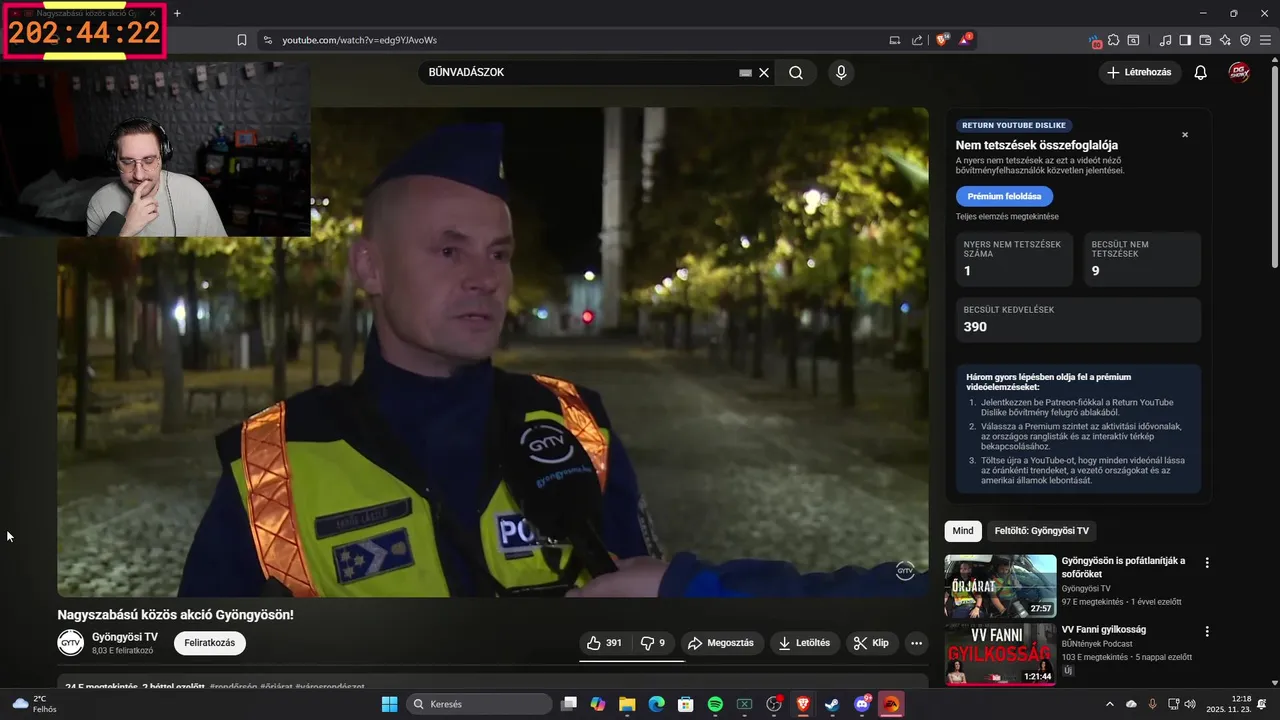Open the volume speaker tray icon
Viewport: 1280px width, 720px height.
pyautogui.click(x=1189, y=704)
